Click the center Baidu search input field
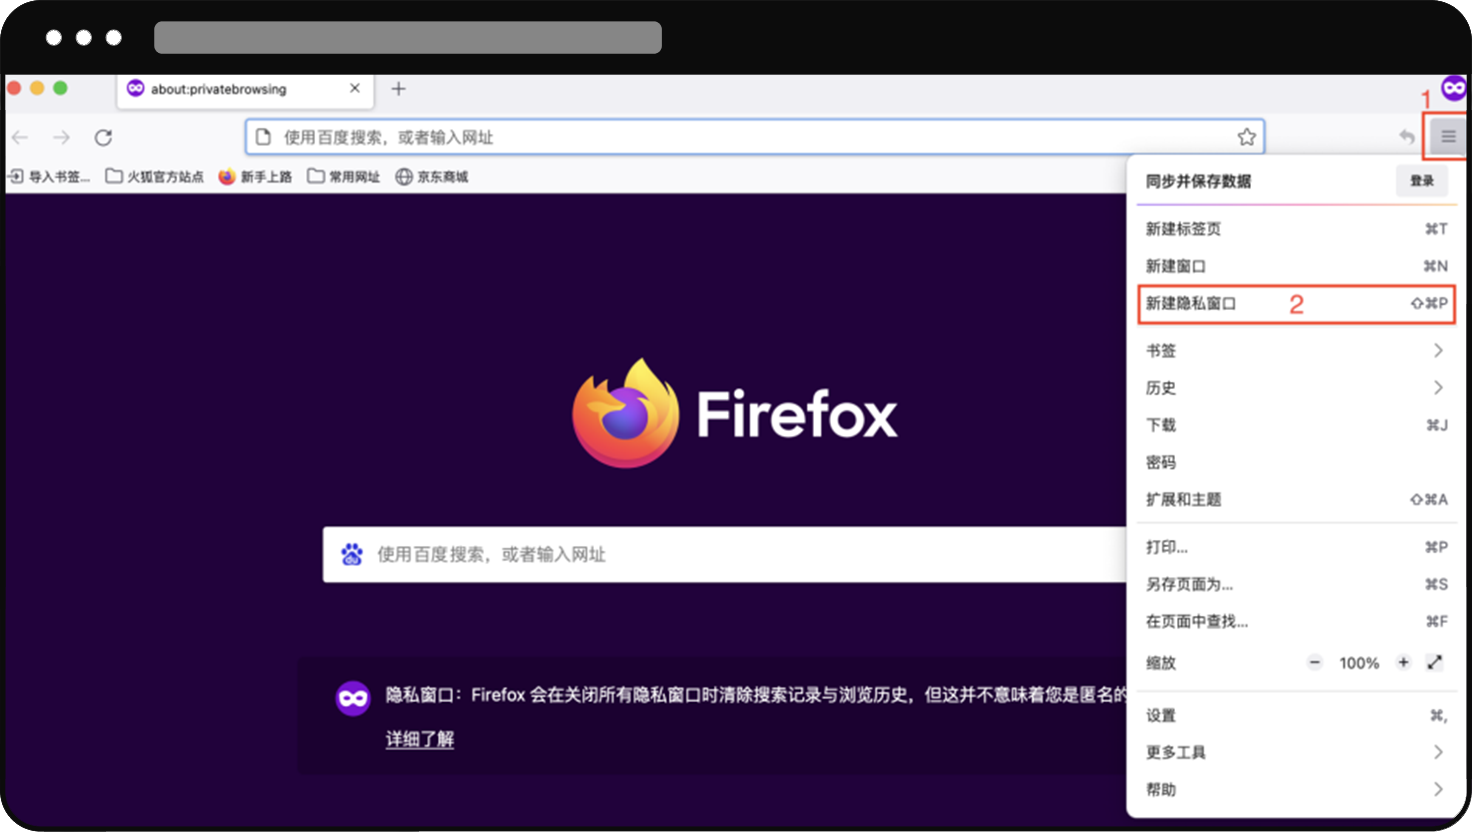Image resolution: width=1472 pixels, height=832 pixels. (700, 553)
